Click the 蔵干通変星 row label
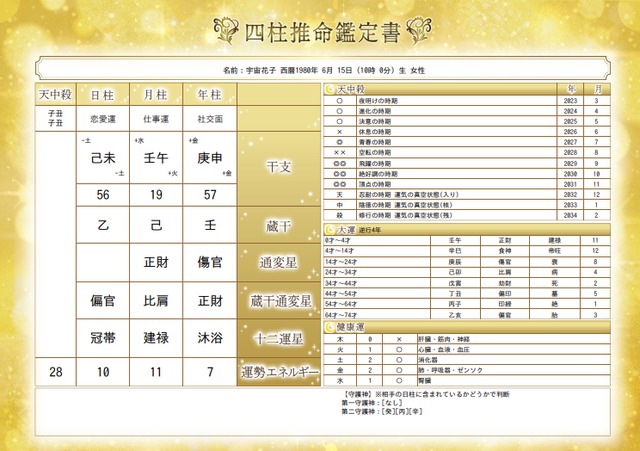The height and width of the screenshot is (451, 640). pyautogui.click(x=279, y=301)
